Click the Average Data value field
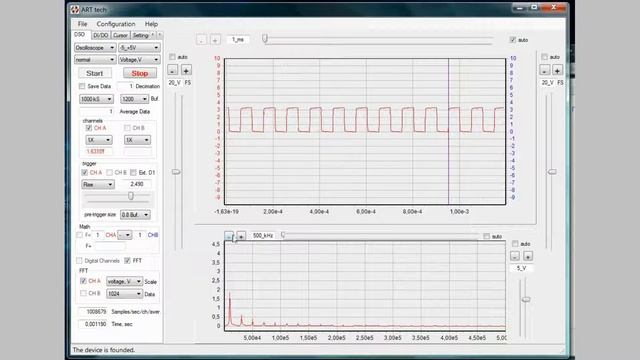Image resolution: width=640 pixels, height=360 pixels. [97, 111]
